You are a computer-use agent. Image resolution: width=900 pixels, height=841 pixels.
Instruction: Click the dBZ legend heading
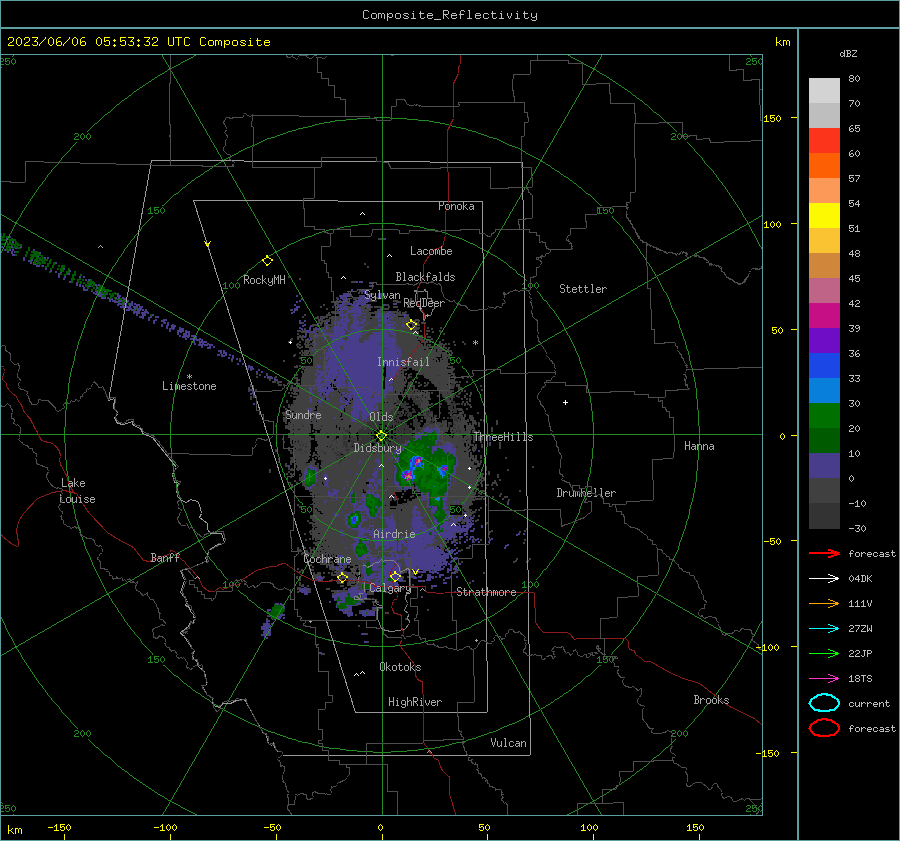click(848, 54)
